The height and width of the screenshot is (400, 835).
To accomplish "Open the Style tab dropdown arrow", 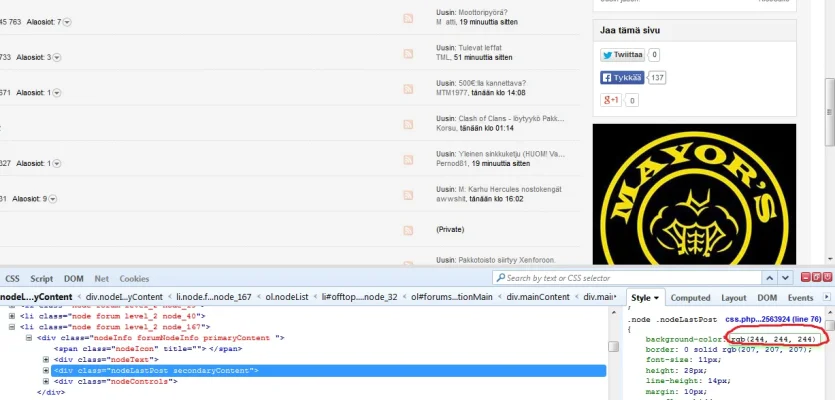I will [x=657, y=298].
